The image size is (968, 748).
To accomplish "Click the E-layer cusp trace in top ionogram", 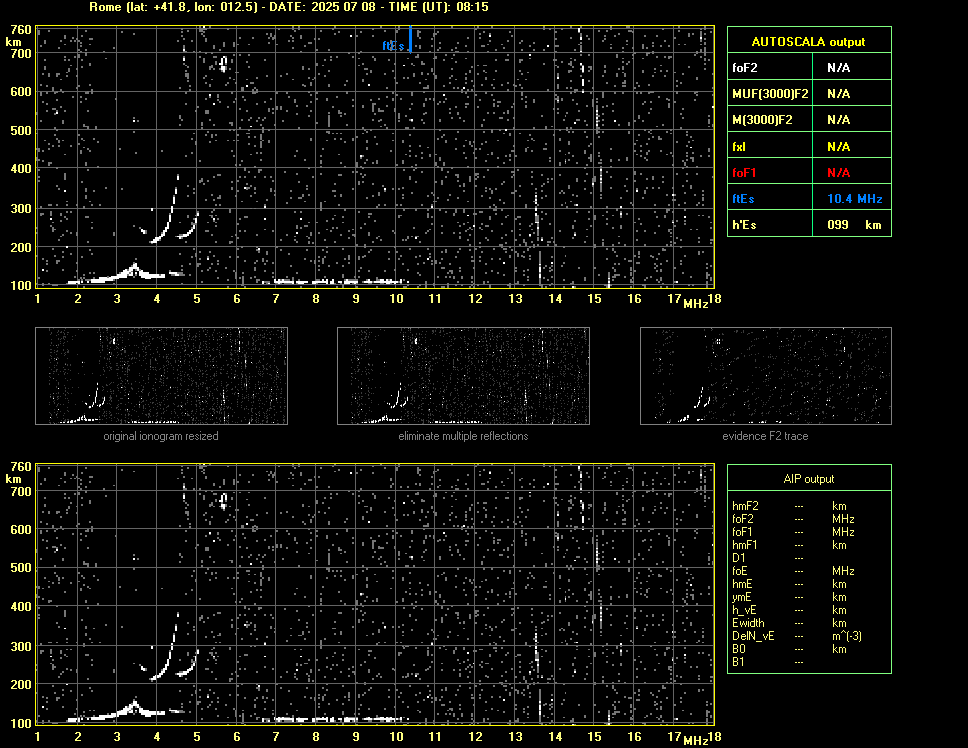I will click(135, 271).
